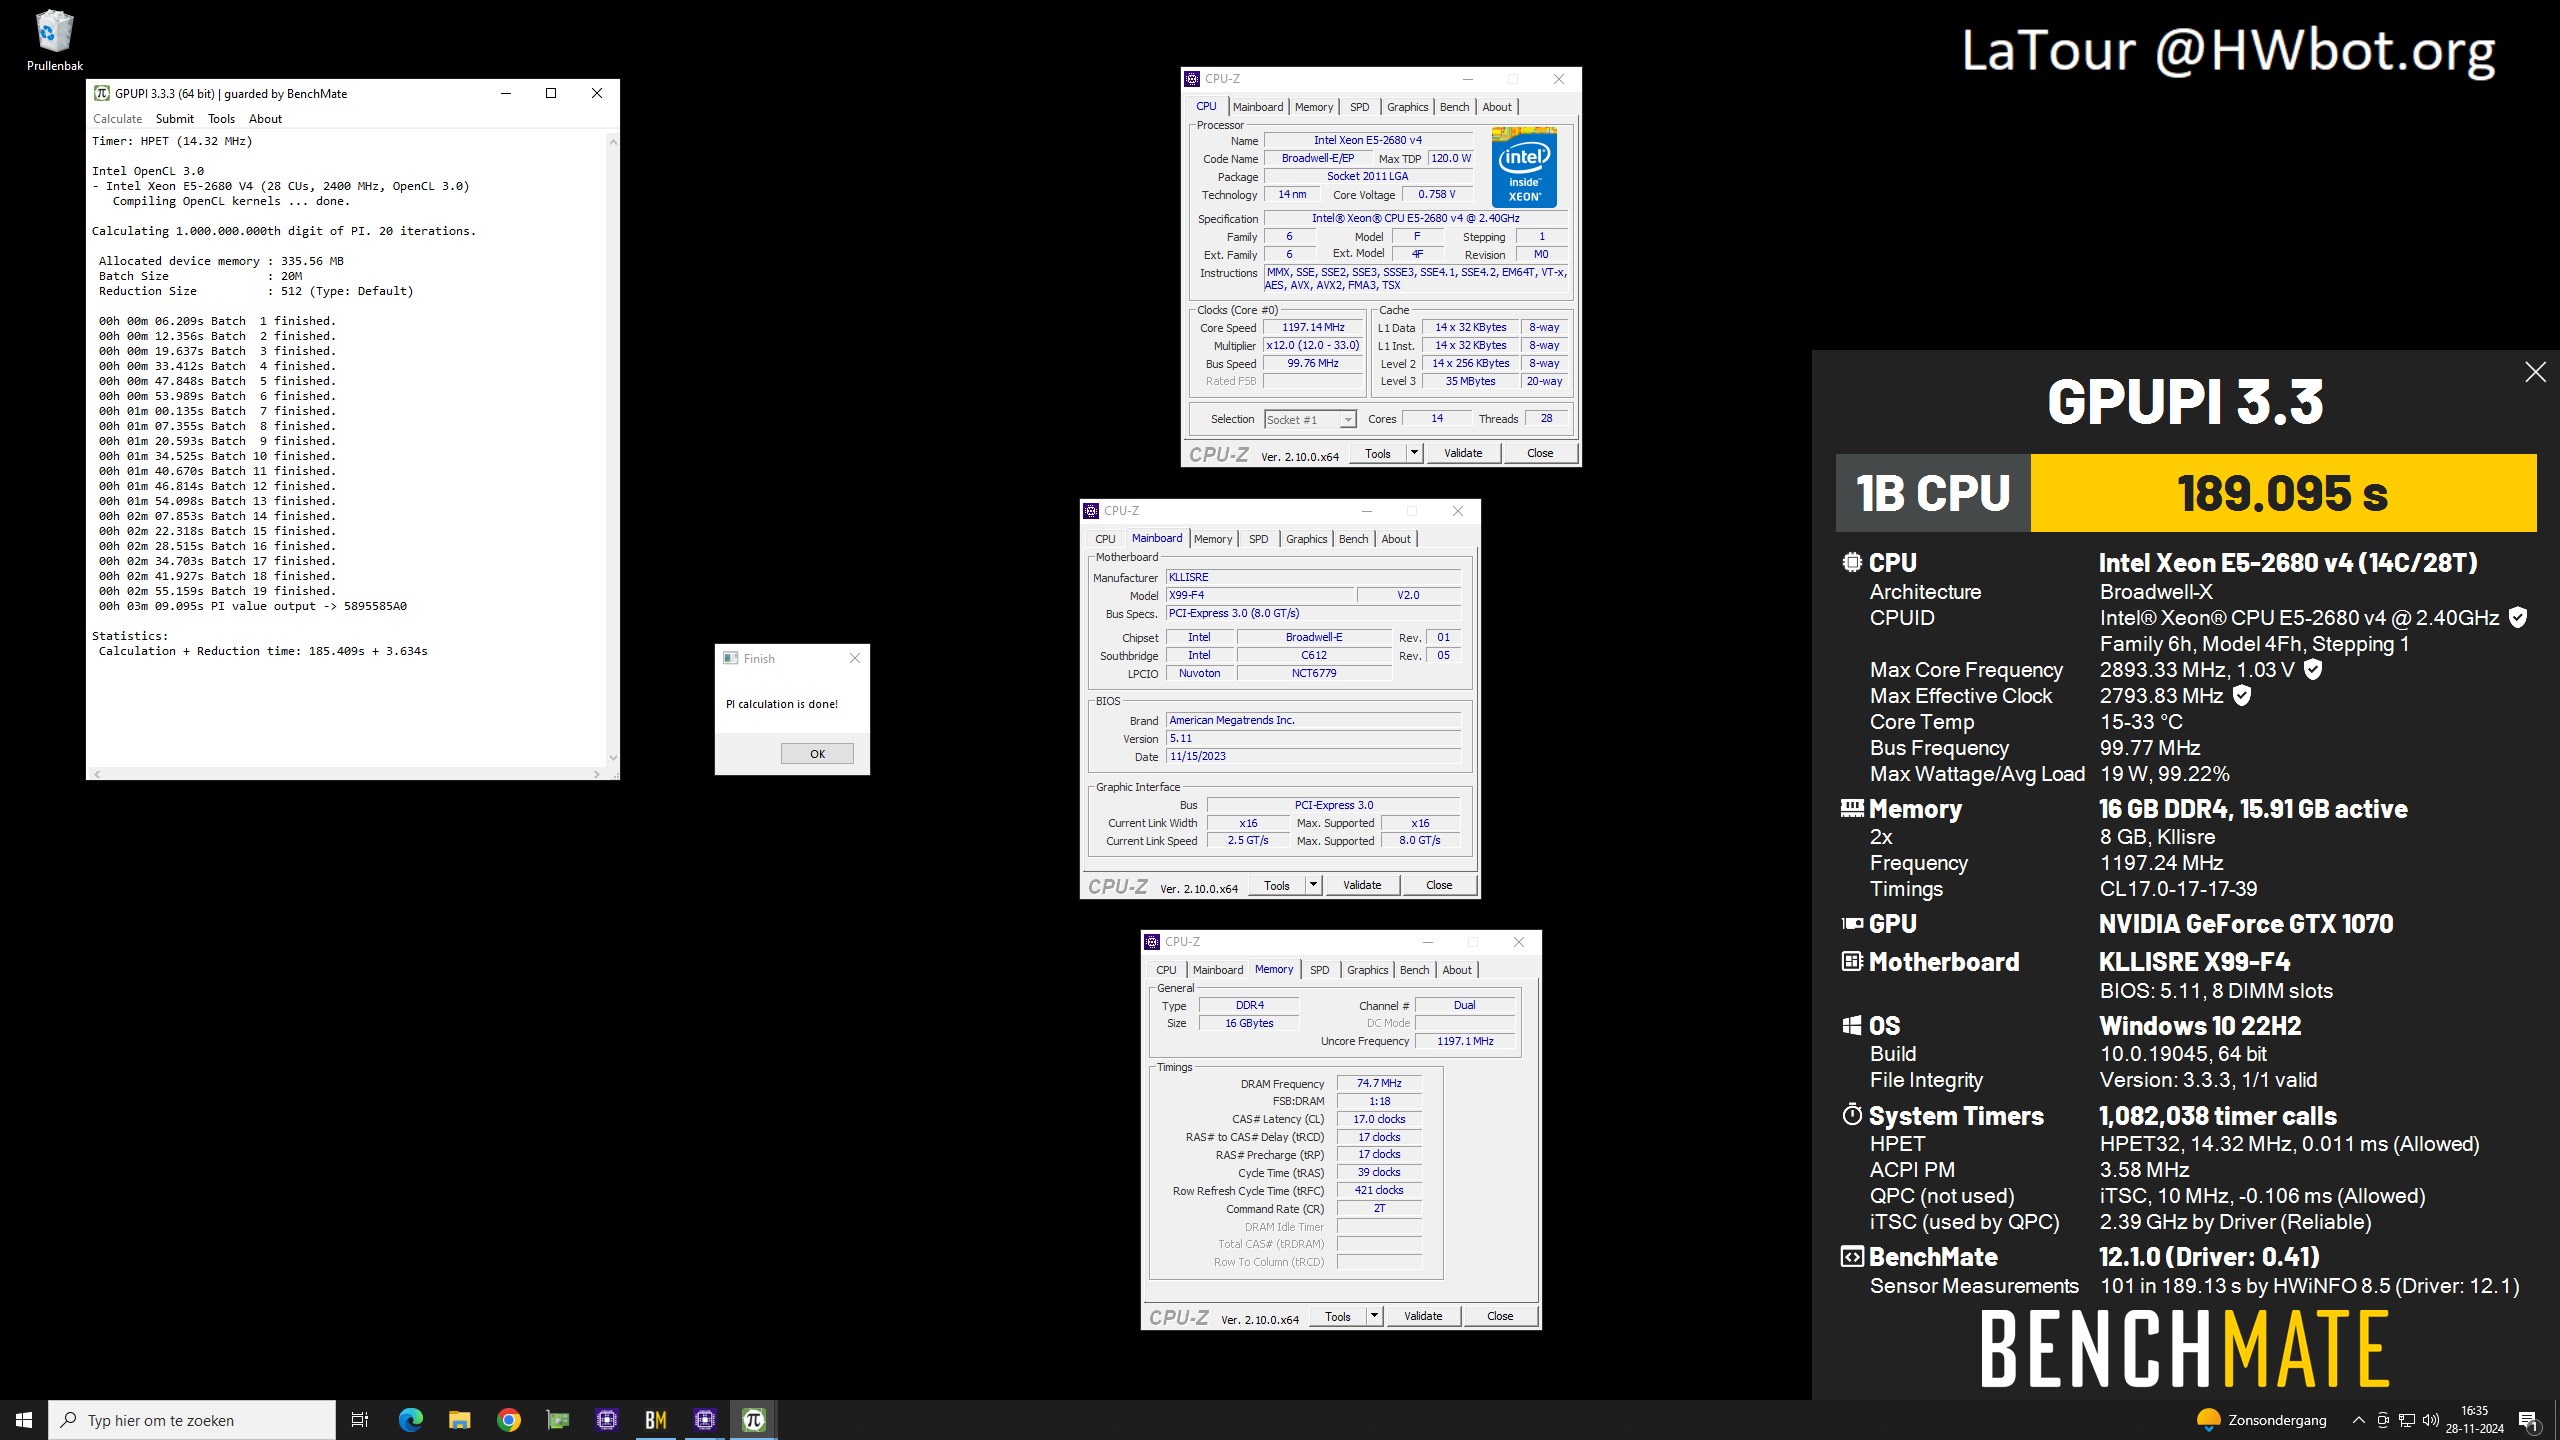The image size is (2560, 1440).
Task: Click the Tools button in CPU-Z Mainboard window
Action: pyautogui.click(x=1277, y=885)
